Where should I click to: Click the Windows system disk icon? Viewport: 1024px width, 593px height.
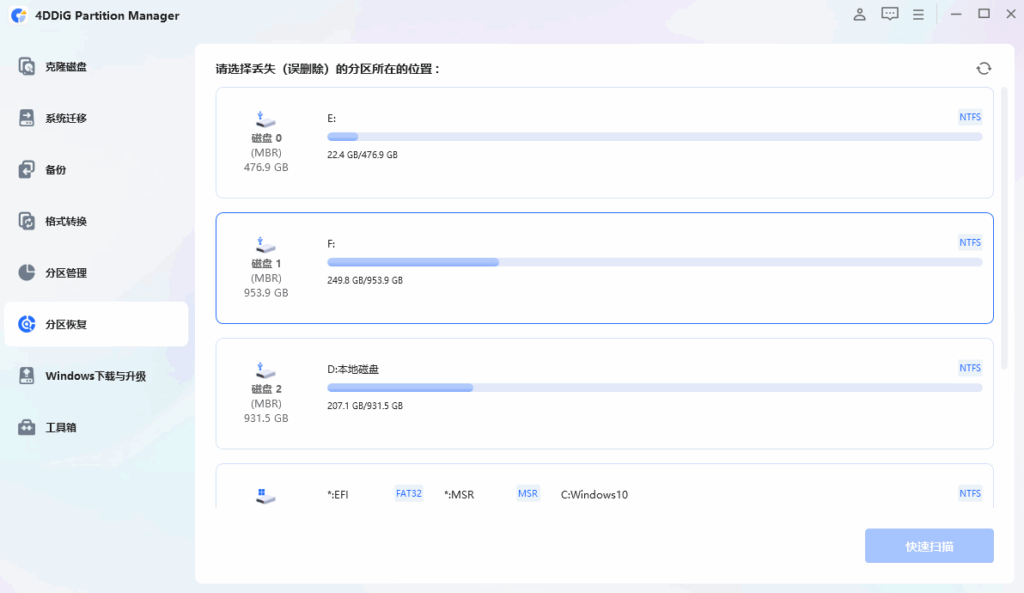[265, 496]
